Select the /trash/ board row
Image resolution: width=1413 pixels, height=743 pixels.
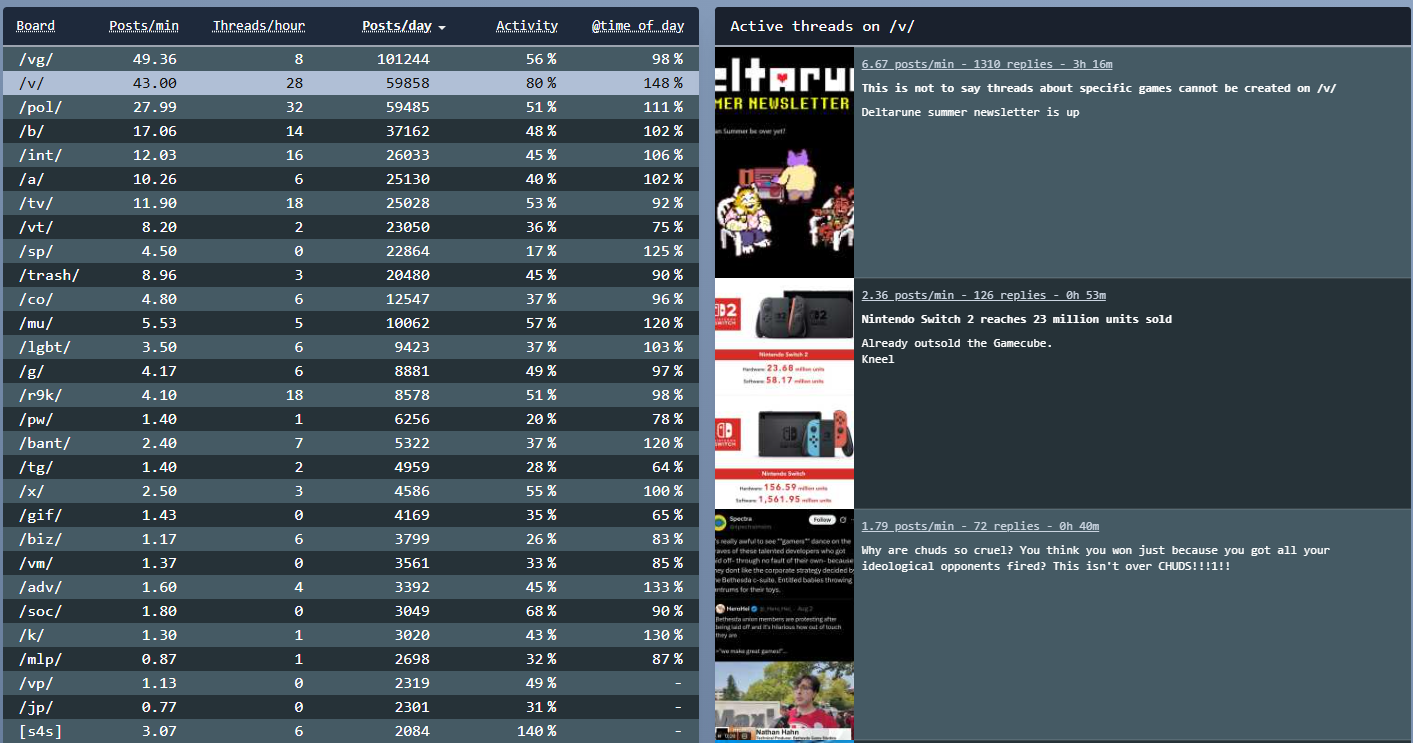[x=351, y=275]
